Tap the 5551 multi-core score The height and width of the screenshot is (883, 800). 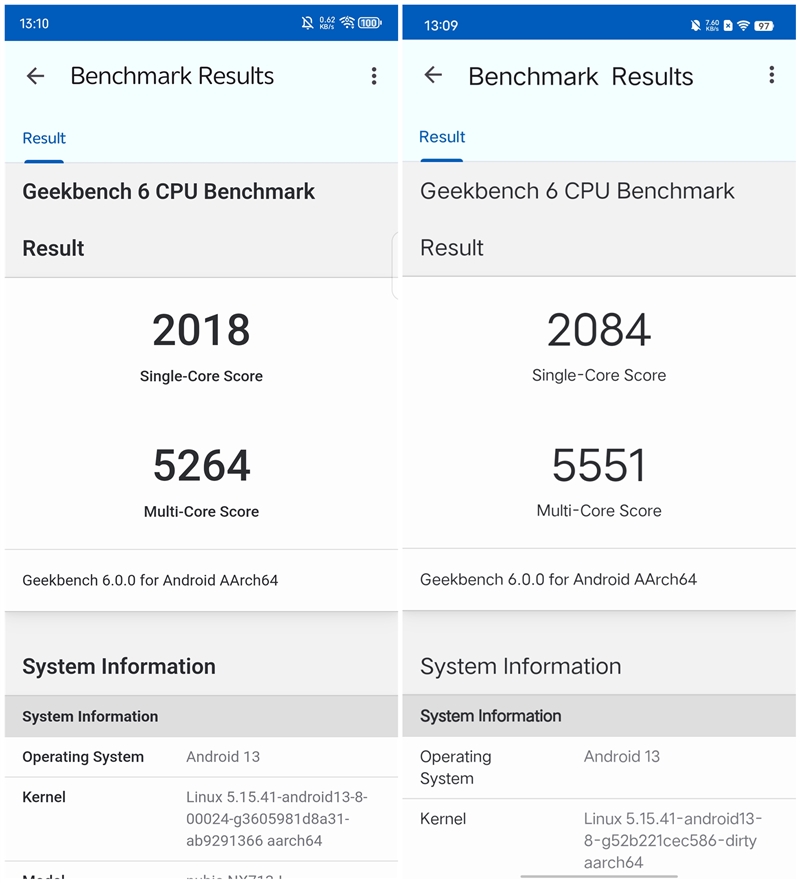tap(598, 466)
